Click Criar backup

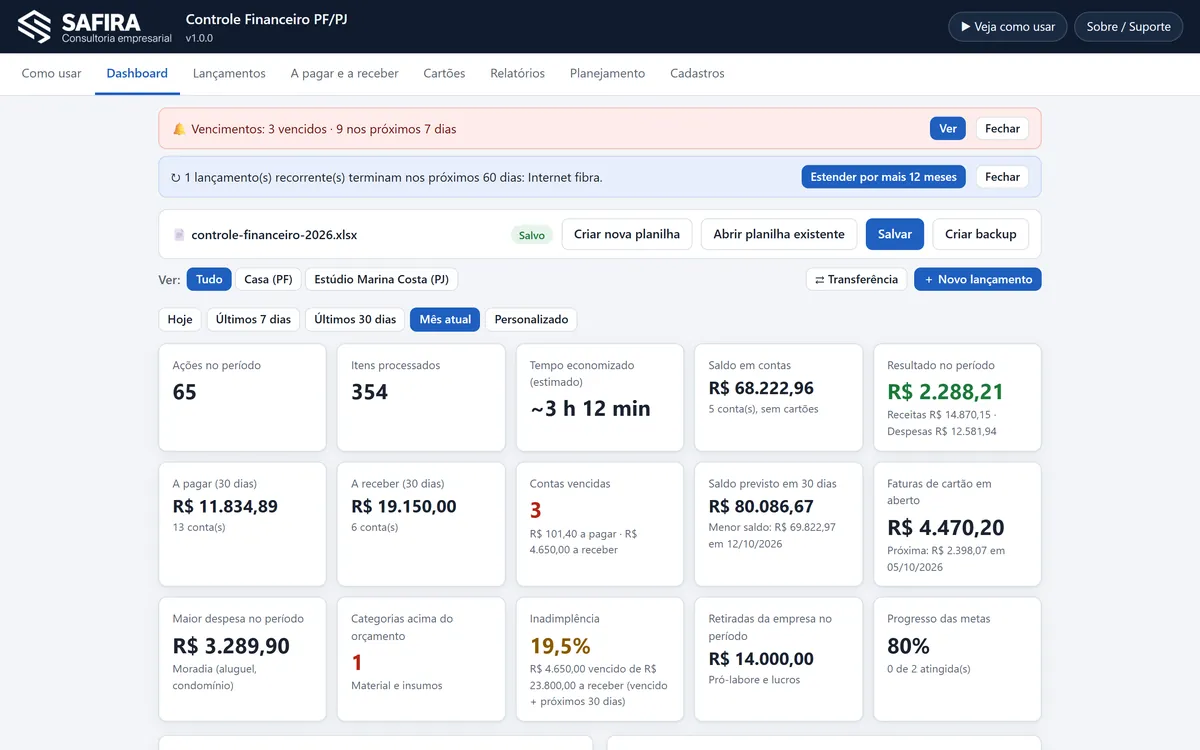pos(981,234)
